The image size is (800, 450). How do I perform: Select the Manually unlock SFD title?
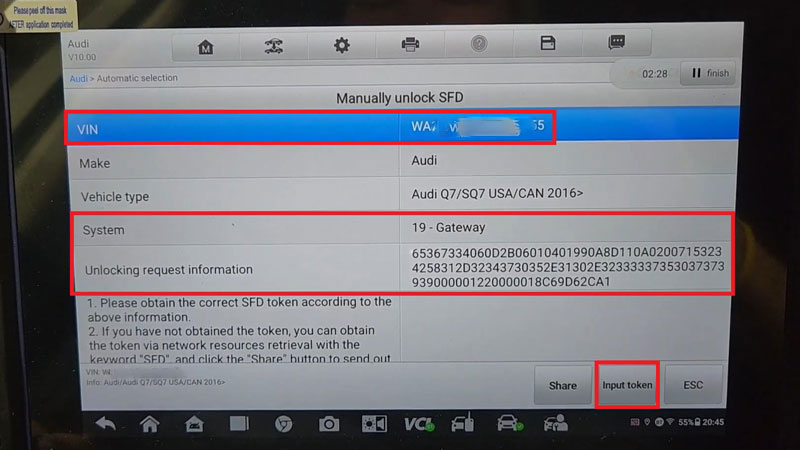pos(399,98)
